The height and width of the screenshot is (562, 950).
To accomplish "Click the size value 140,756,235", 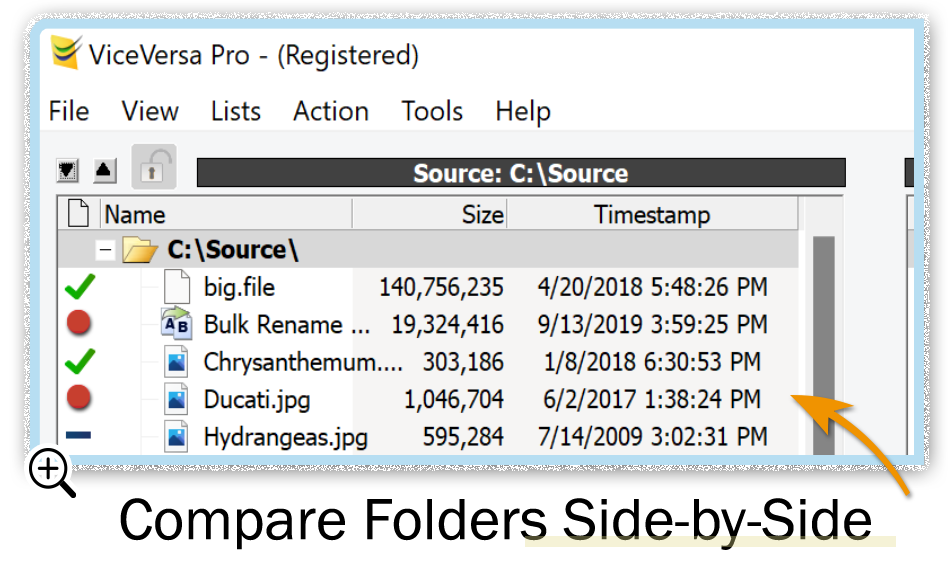I will coord(441,287).
